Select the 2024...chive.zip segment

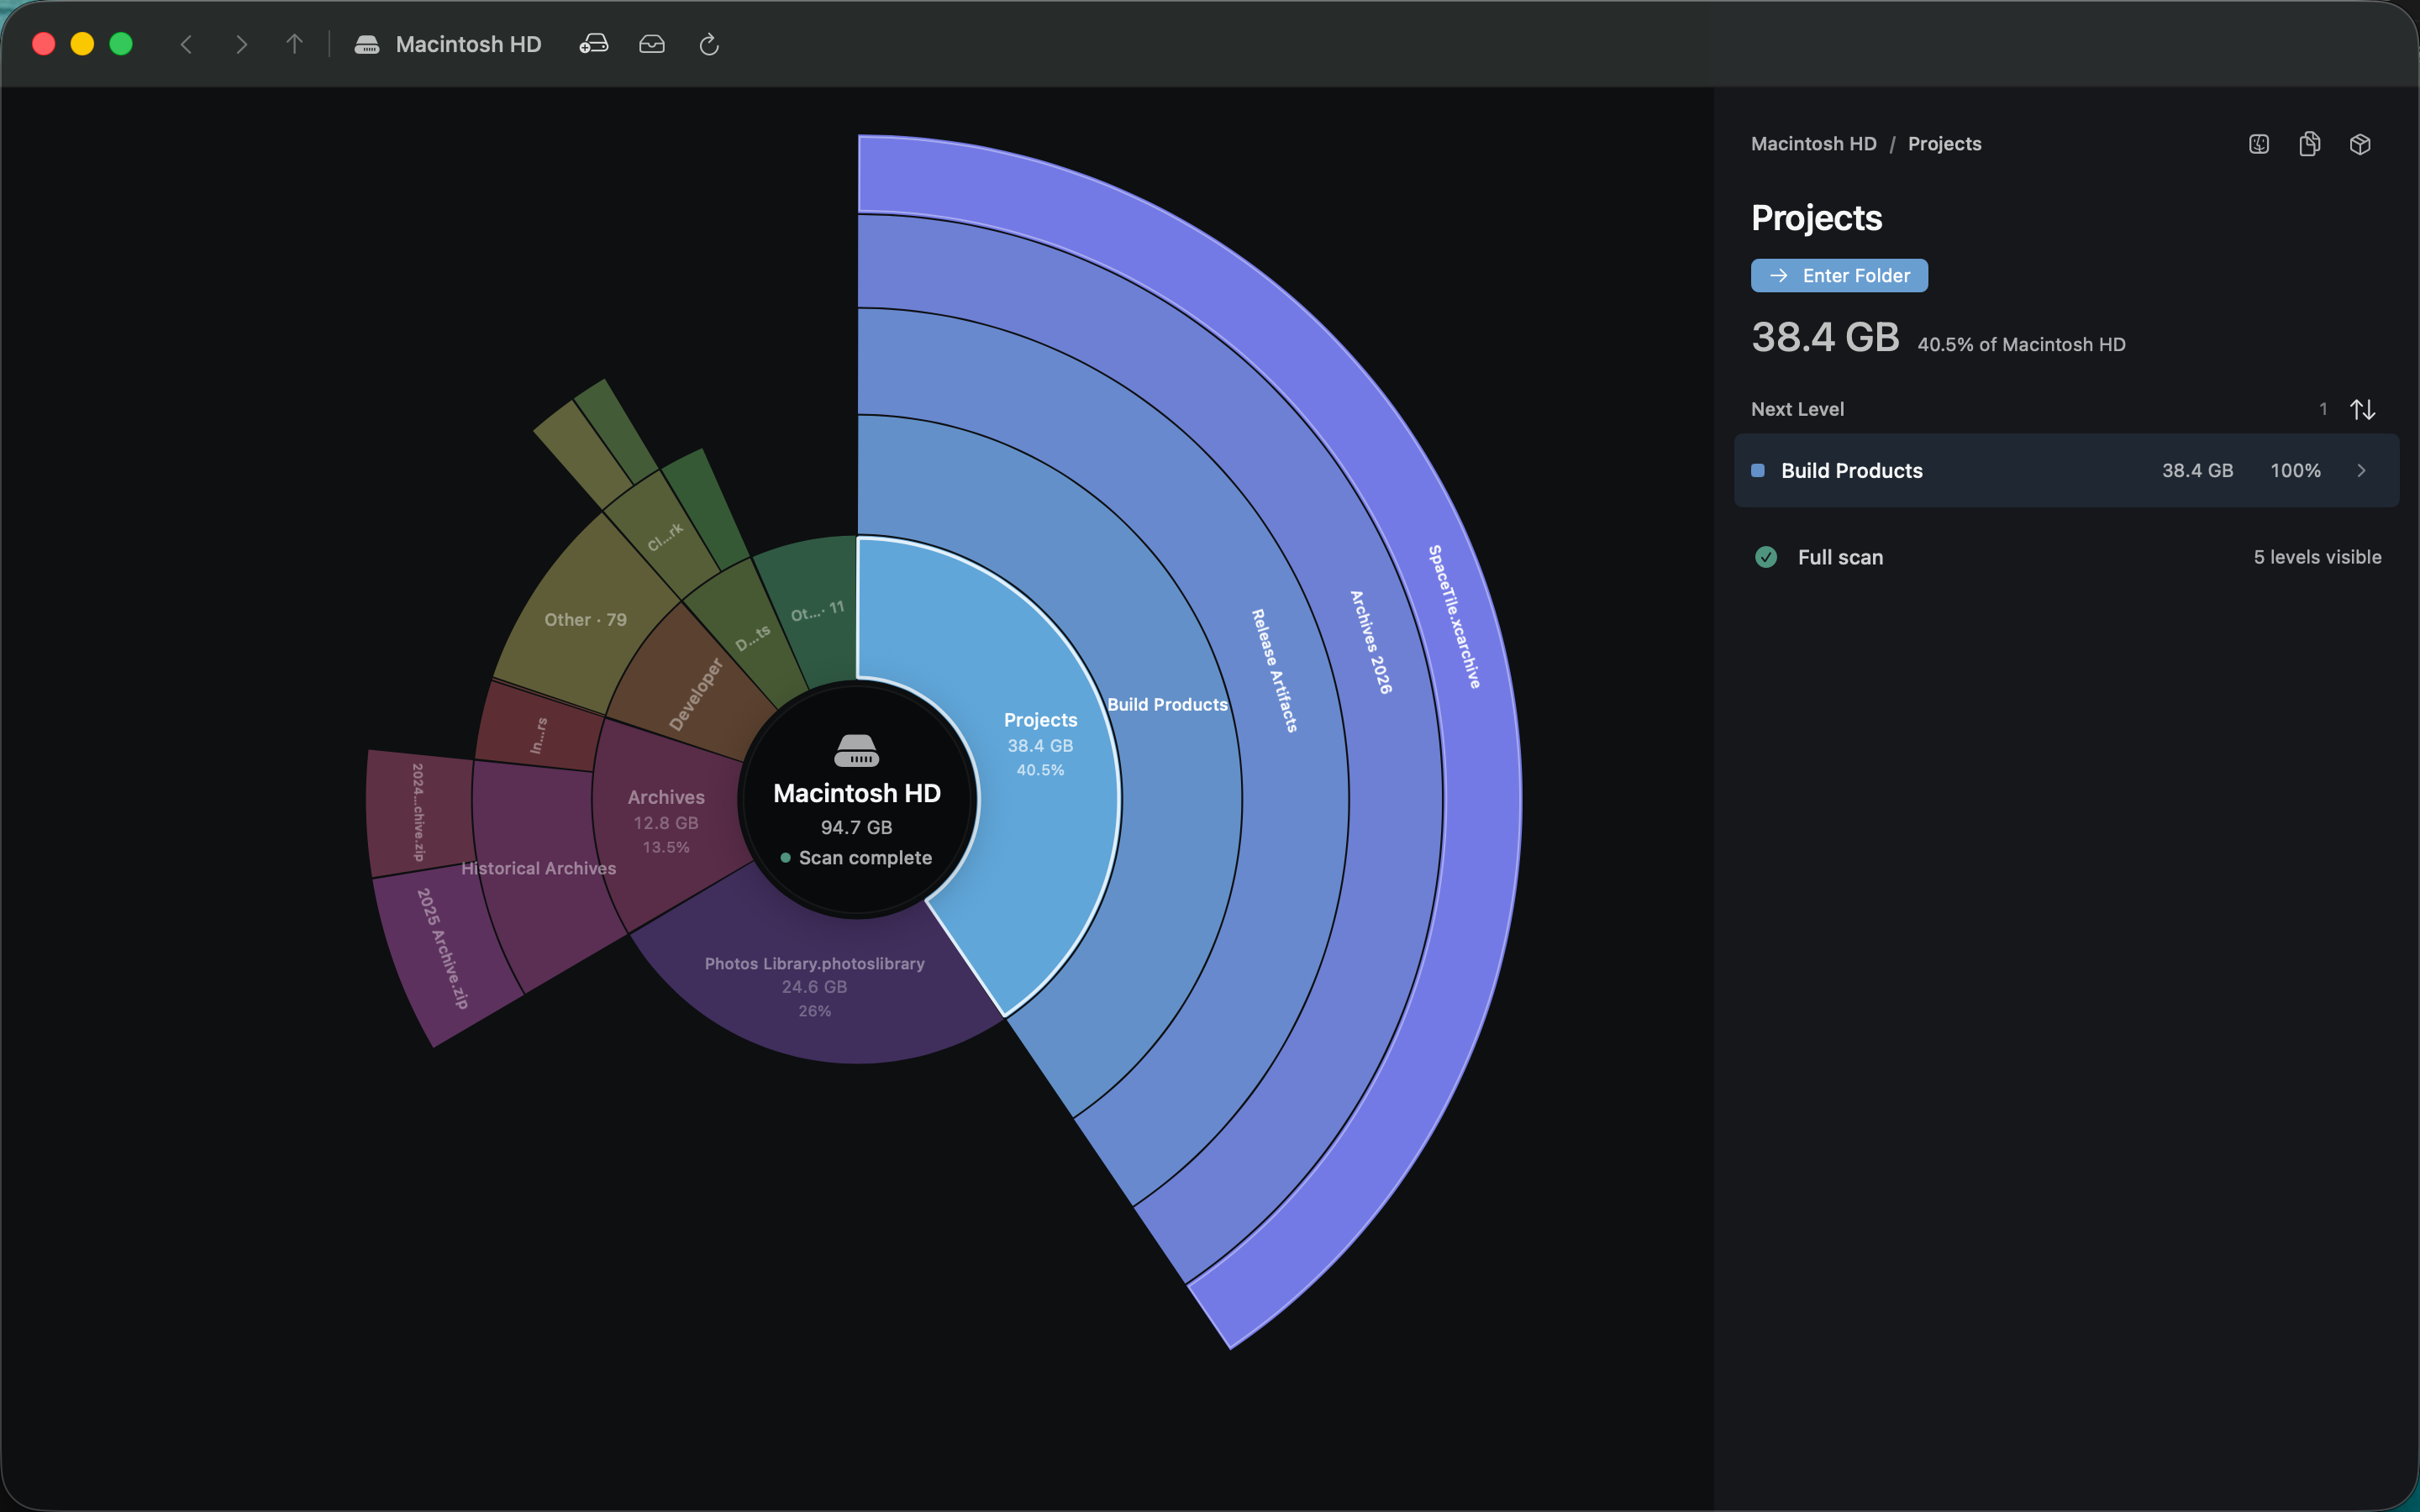tap(418, 812)
